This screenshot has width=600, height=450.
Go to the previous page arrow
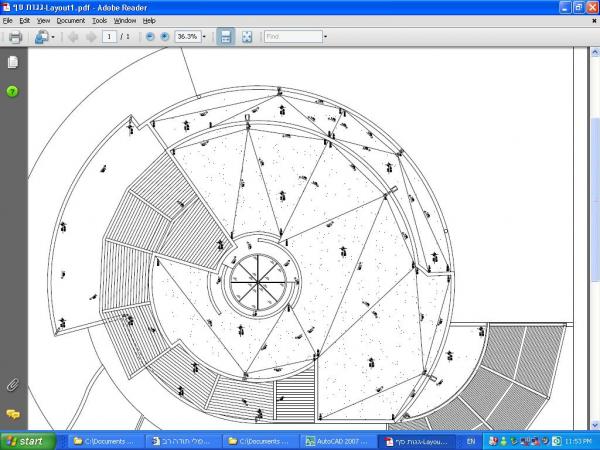pos(72,37)
